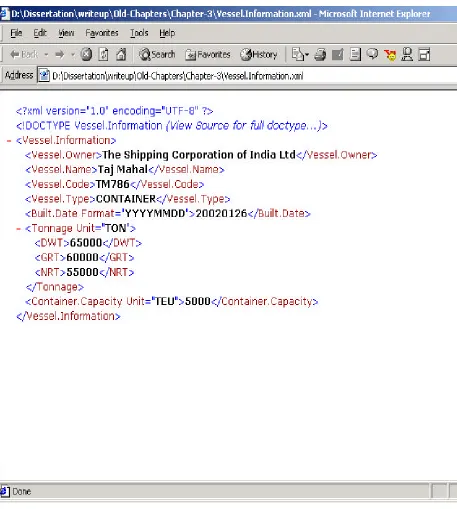Click the DOCTYPE Vessel.Information line
457x509 pixels.
pyautogui.click(x=172, y=126)
